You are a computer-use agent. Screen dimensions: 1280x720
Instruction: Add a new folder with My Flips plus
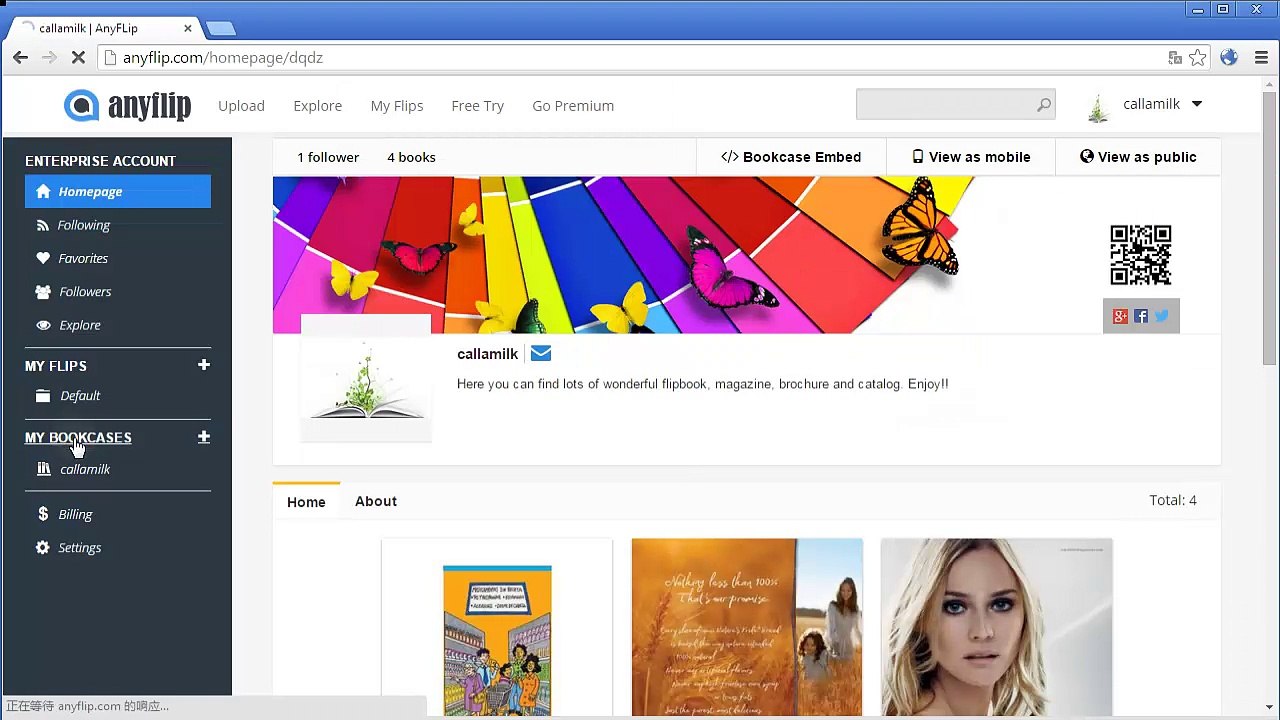tap(204, 365)
